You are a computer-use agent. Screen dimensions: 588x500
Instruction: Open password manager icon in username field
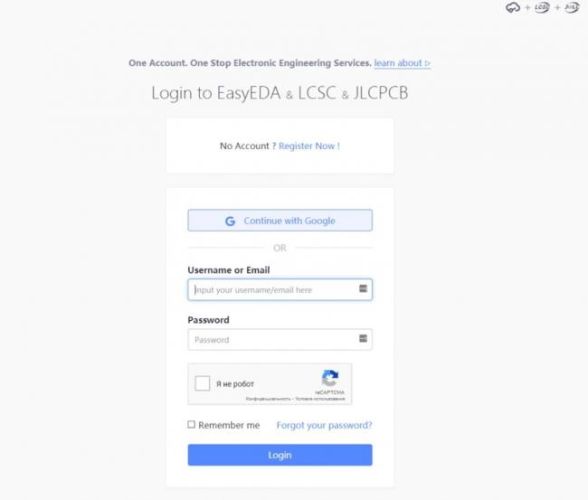point(363,288)
